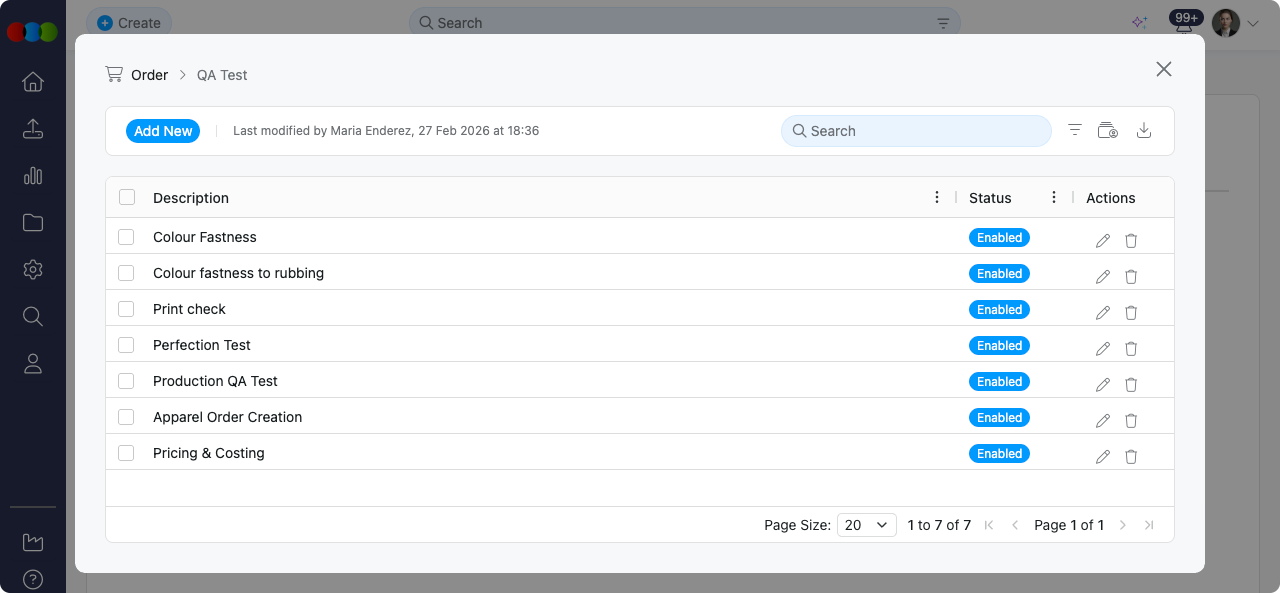Viewport: 1280px width, 593px height.
Task: Open the Factory icon near the sidebar bottom
Action: tap(32, 541)
